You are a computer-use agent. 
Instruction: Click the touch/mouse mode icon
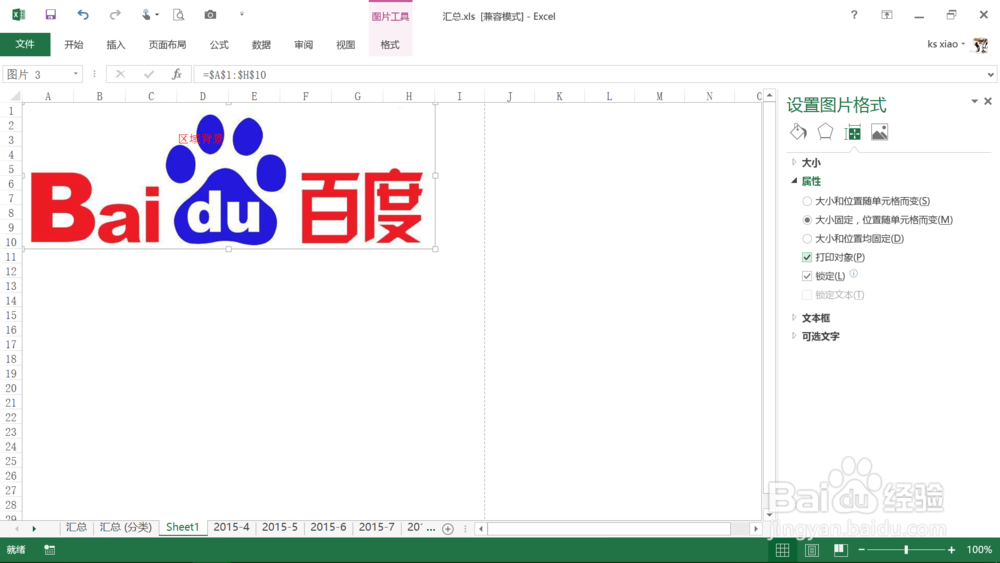146,15
